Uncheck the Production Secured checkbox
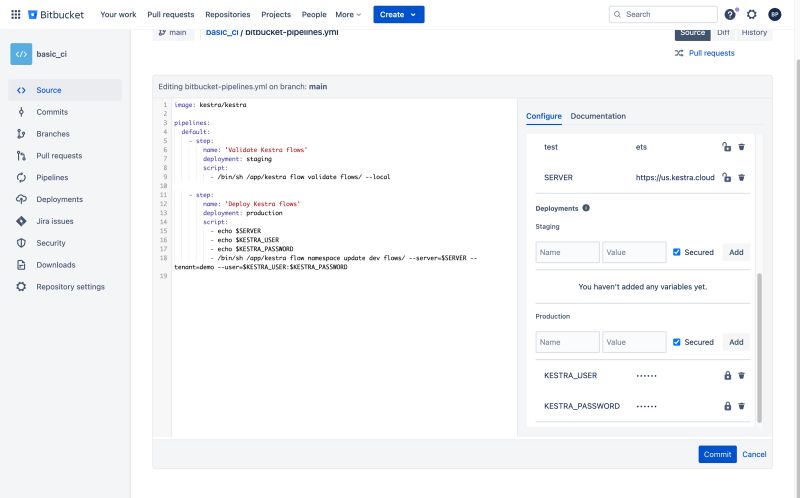 [x=677, y=342]
